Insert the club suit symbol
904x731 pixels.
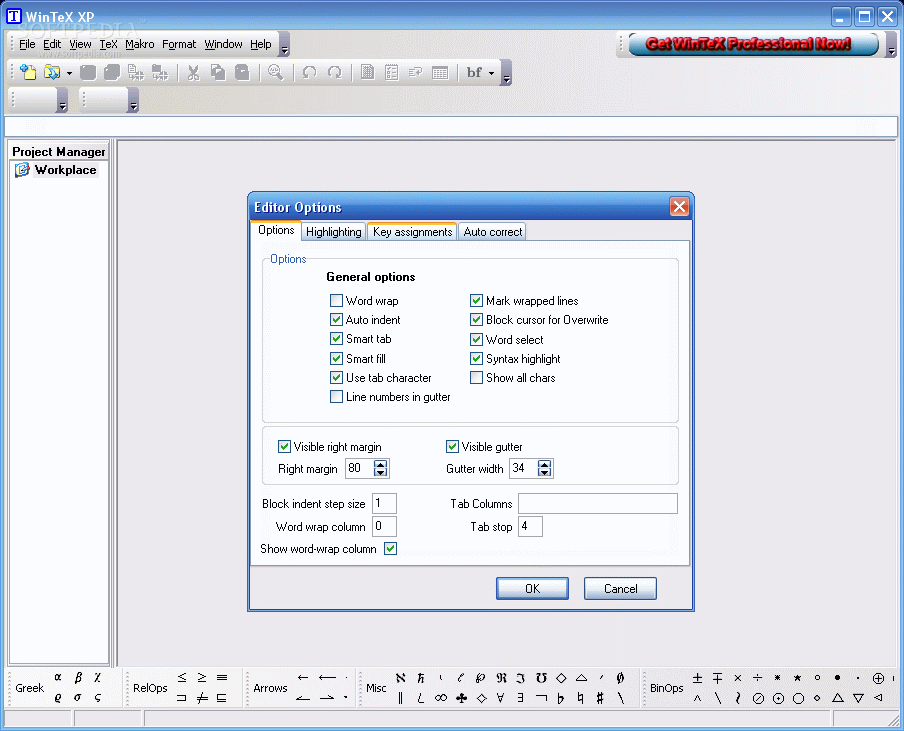pos(461,698)
